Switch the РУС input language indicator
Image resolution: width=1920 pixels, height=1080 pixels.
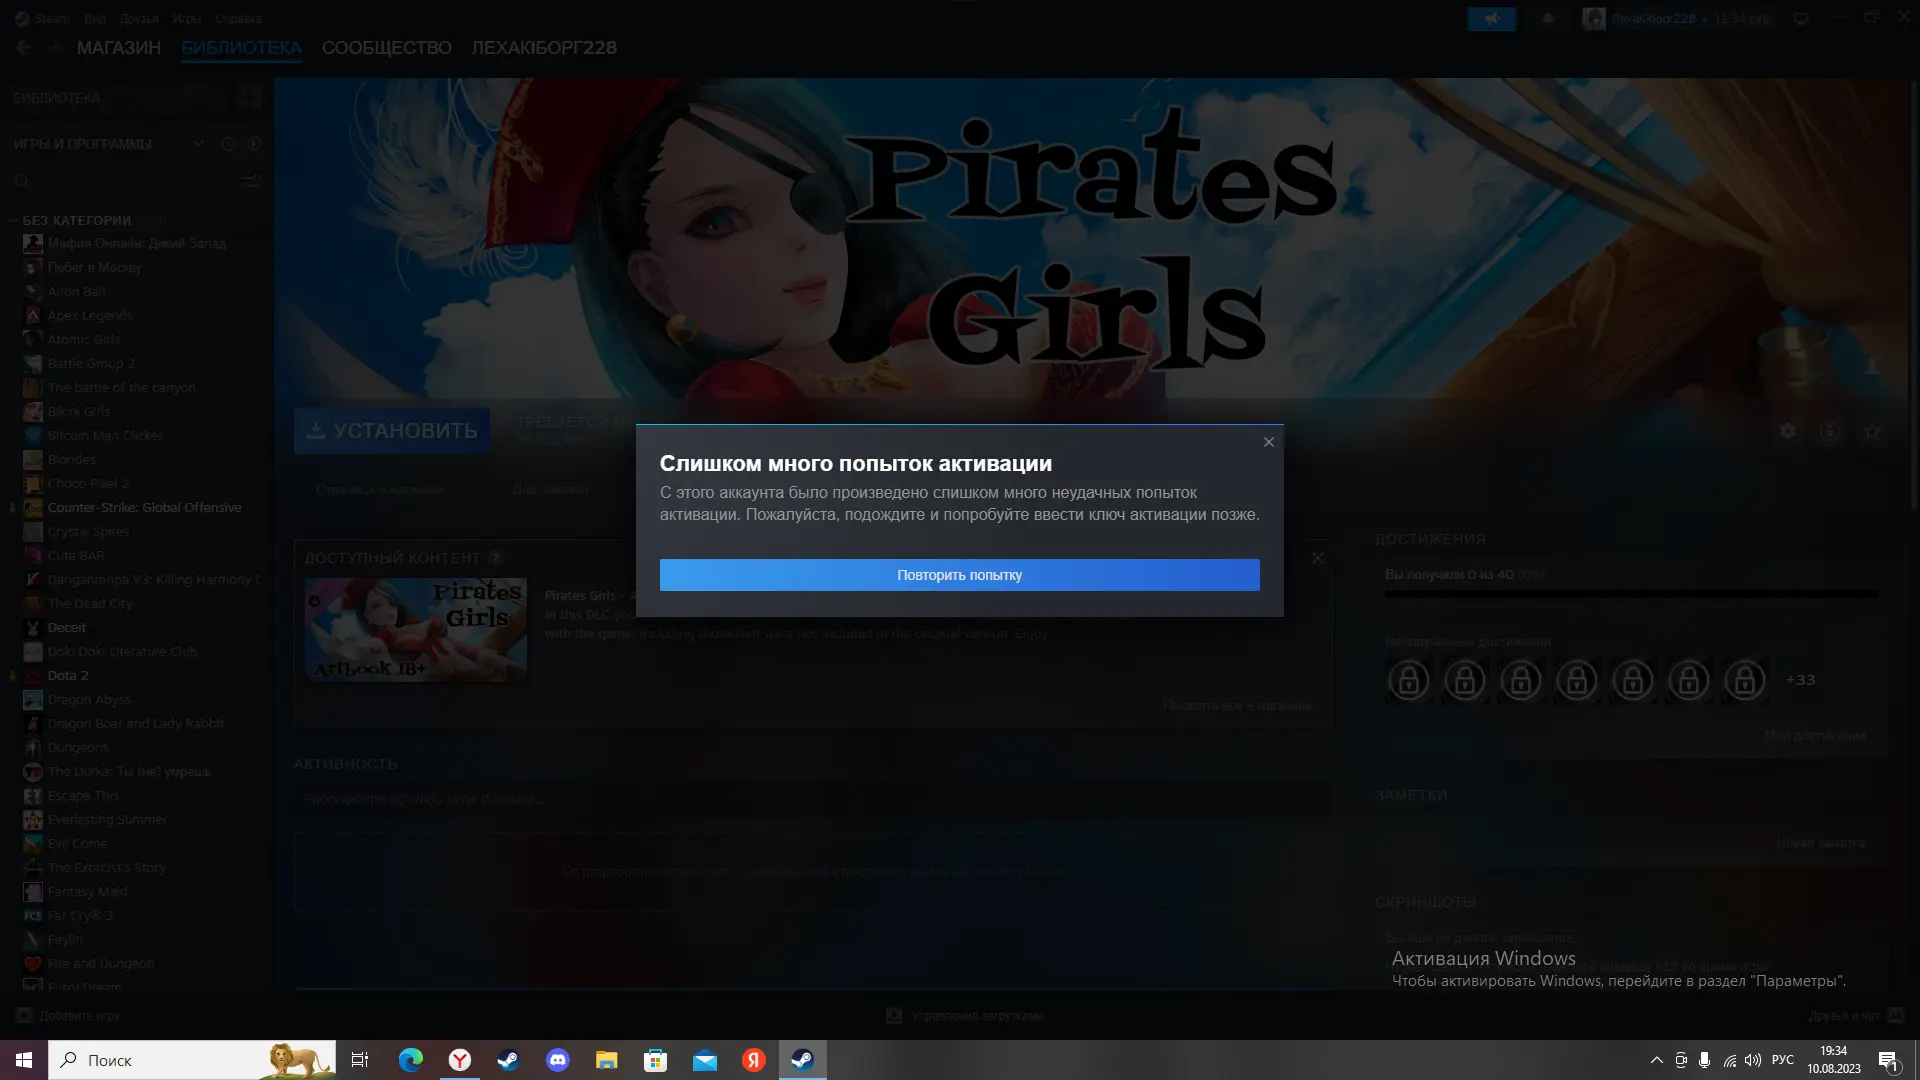click(1782, 1060)
